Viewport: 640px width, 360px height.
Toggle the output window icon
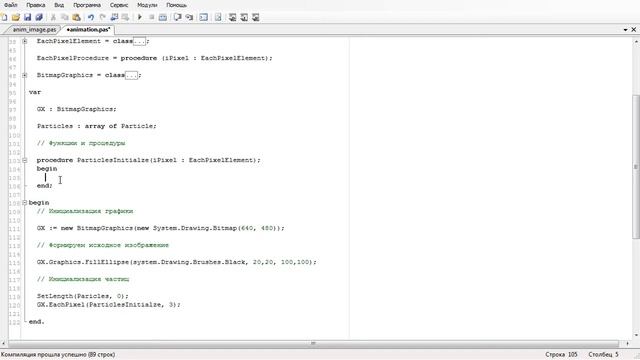click(204, 17)
